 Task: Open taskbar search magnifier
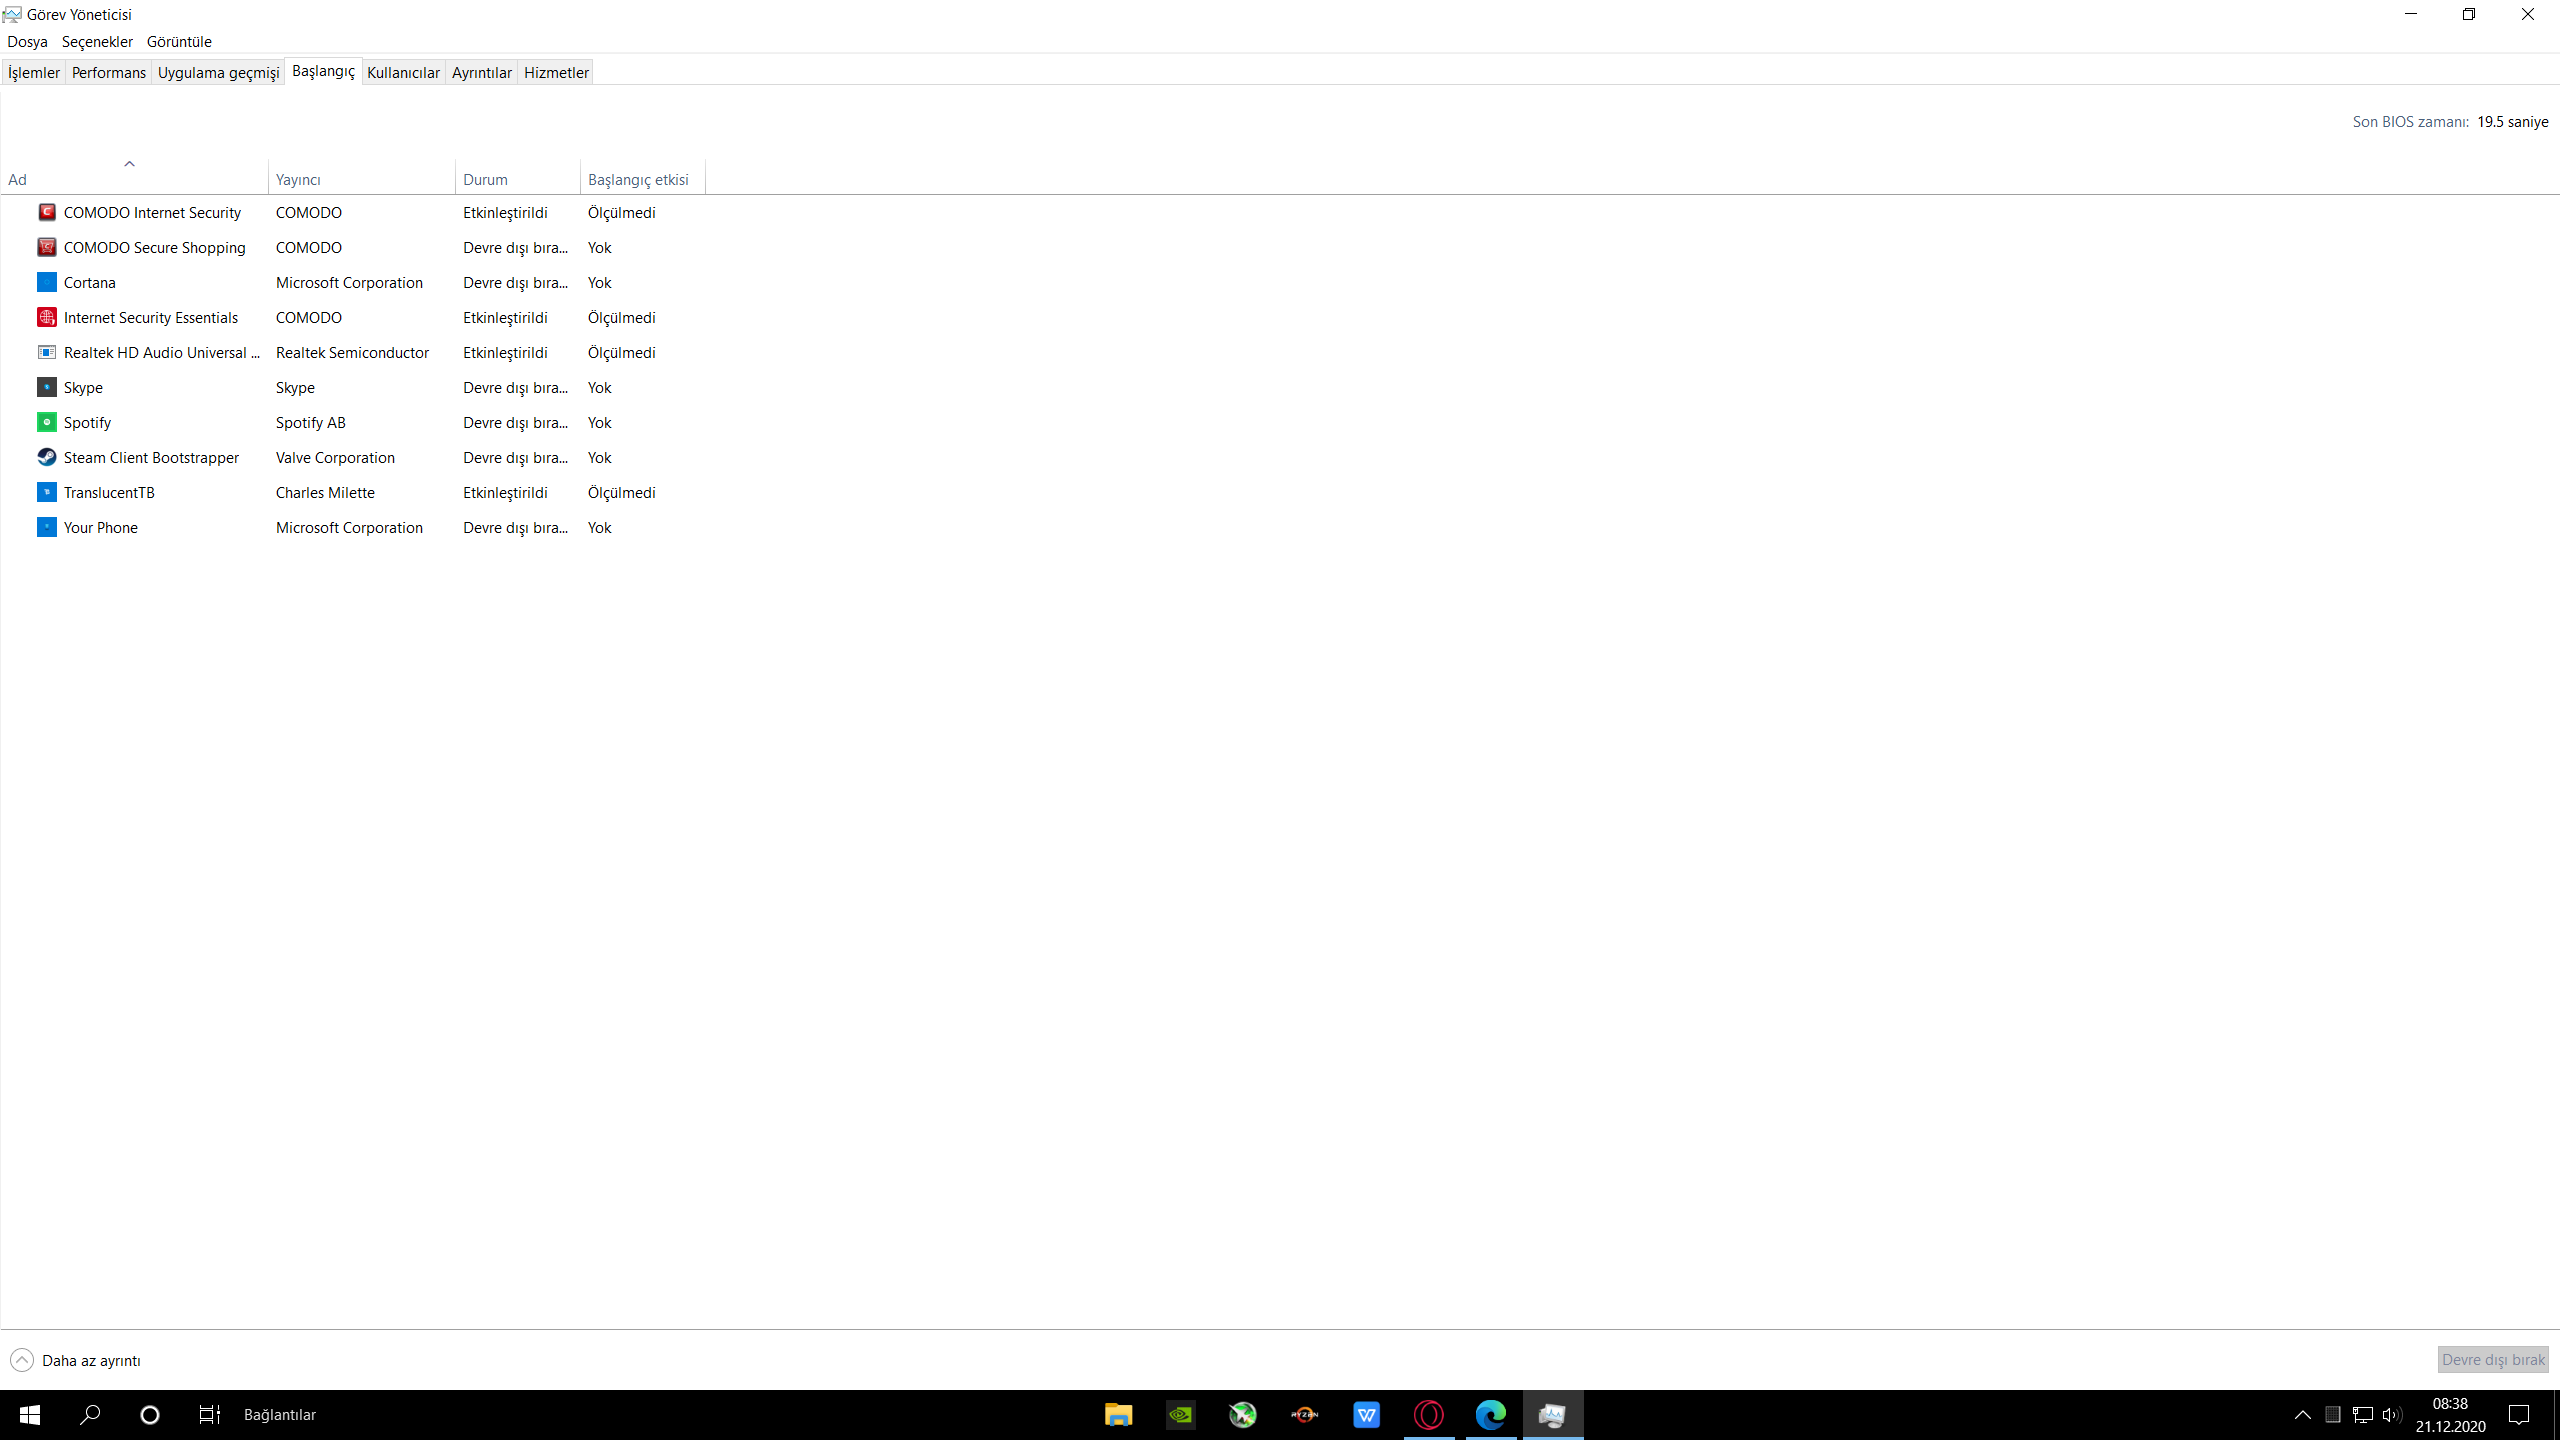pos(90,1414)
